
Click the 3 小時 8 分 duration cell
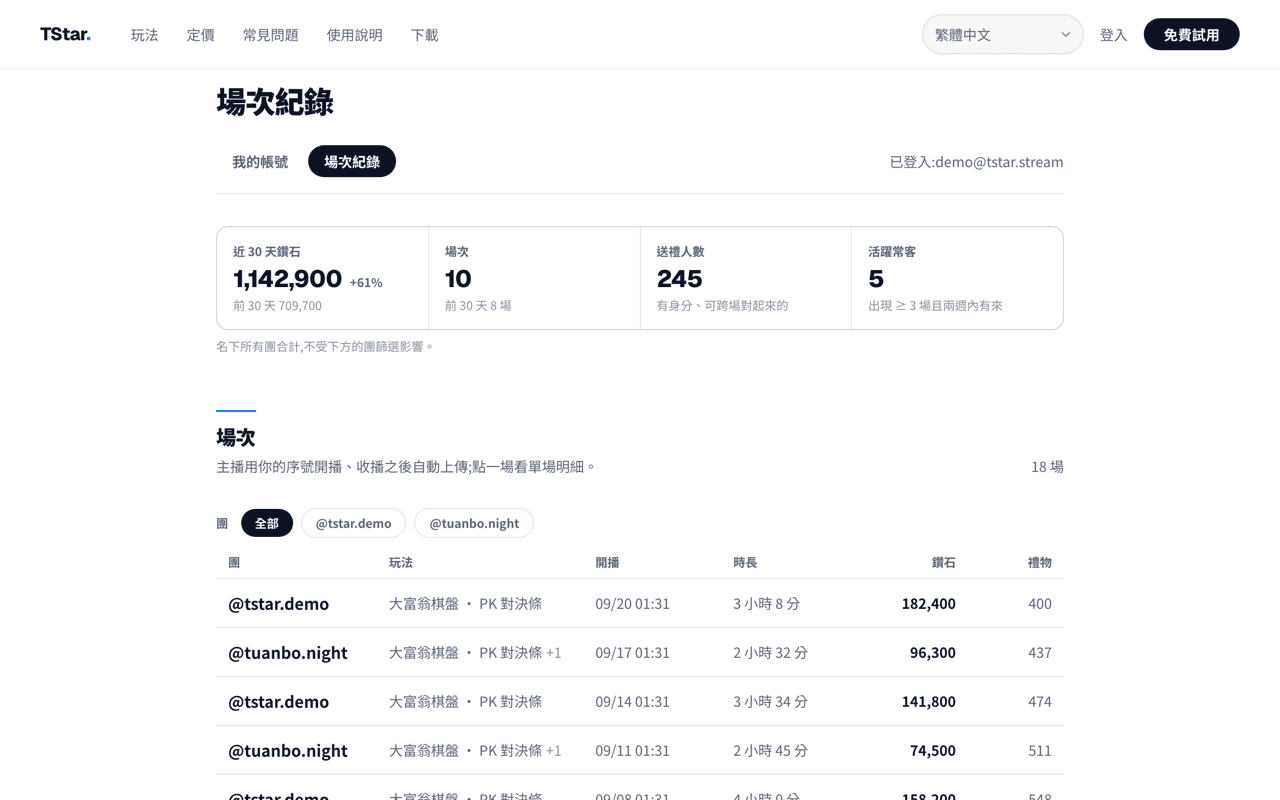click(x=766, y=603)
